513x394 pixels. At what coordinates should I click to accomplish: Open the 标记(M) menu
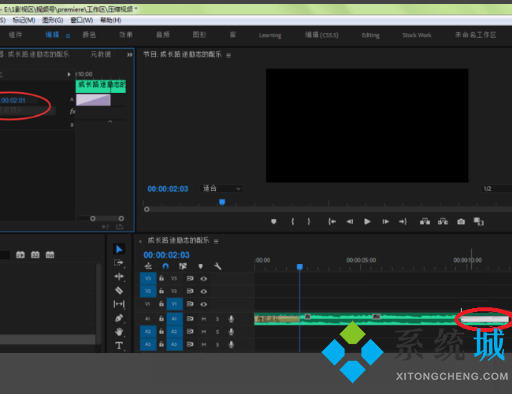[x=24, y=20]
